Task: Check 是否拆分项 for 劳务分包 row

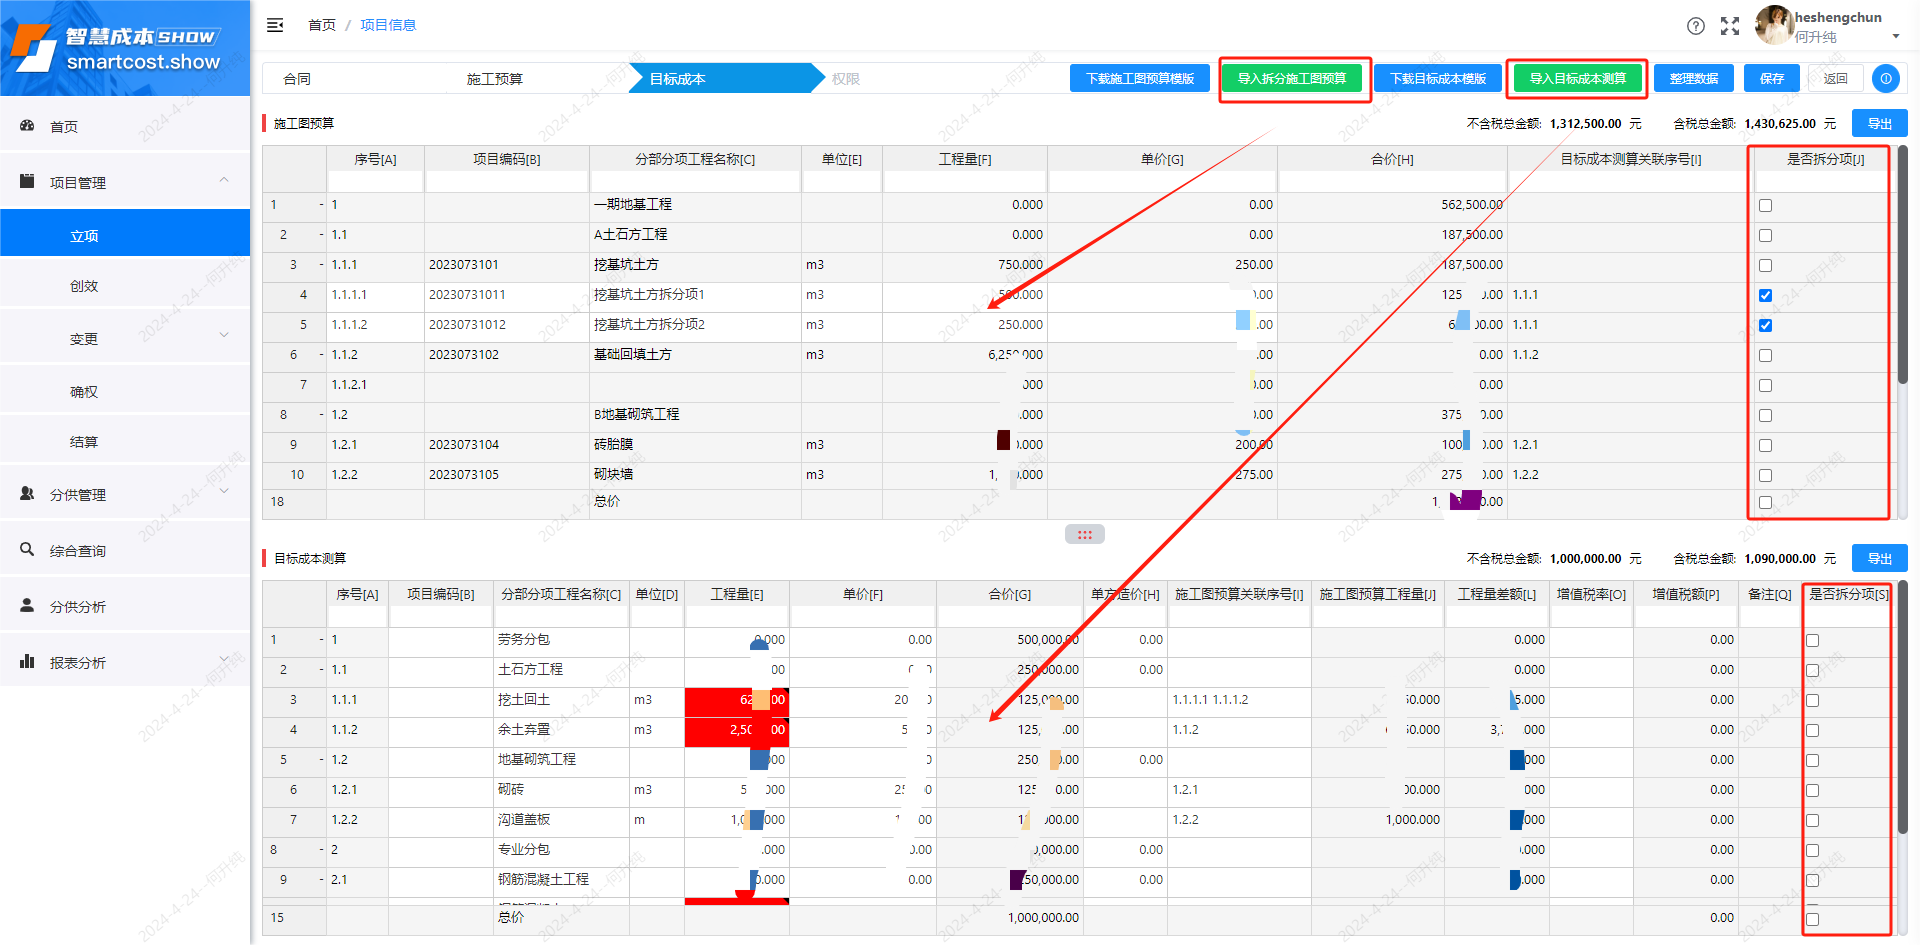Action: [1812, 640]
